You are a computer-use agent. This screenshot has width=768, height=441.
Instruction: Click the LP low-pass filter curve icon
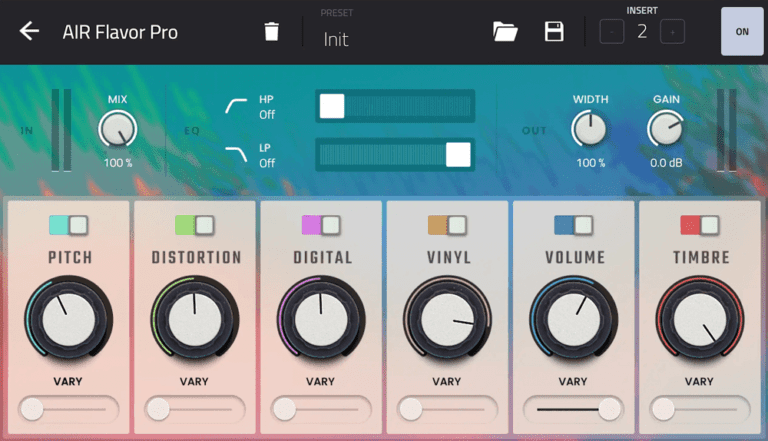(238, 154)
